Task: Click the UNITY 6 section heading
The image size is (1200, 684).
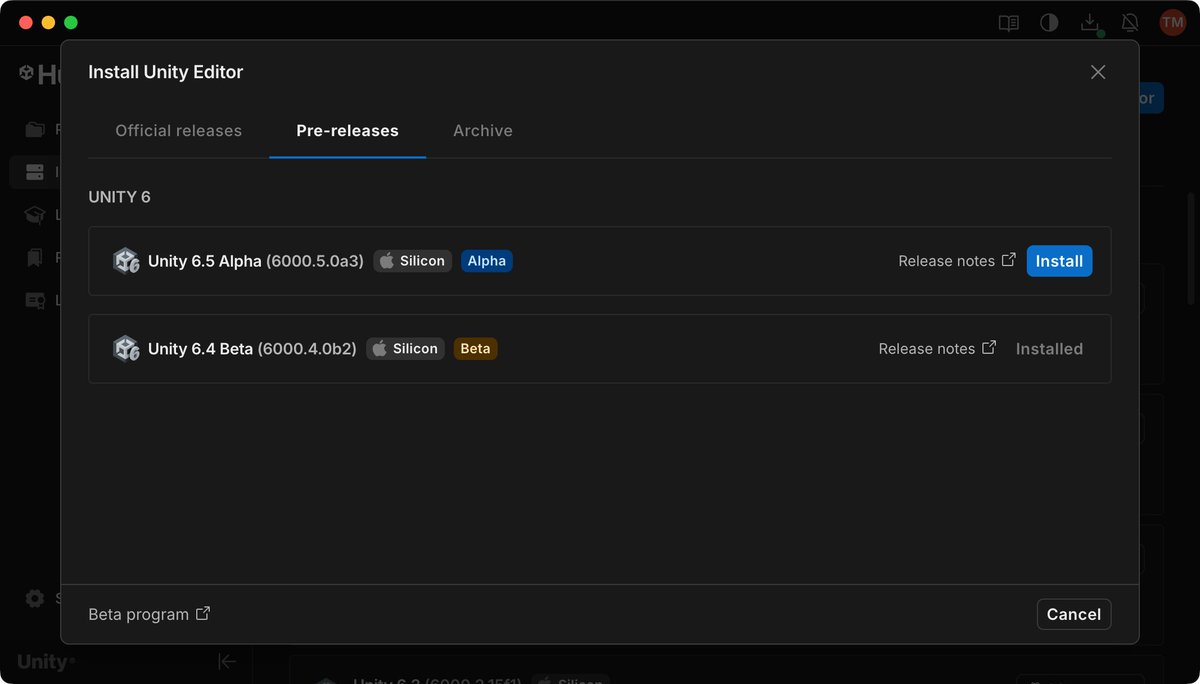Action: (x=119, y=197)
